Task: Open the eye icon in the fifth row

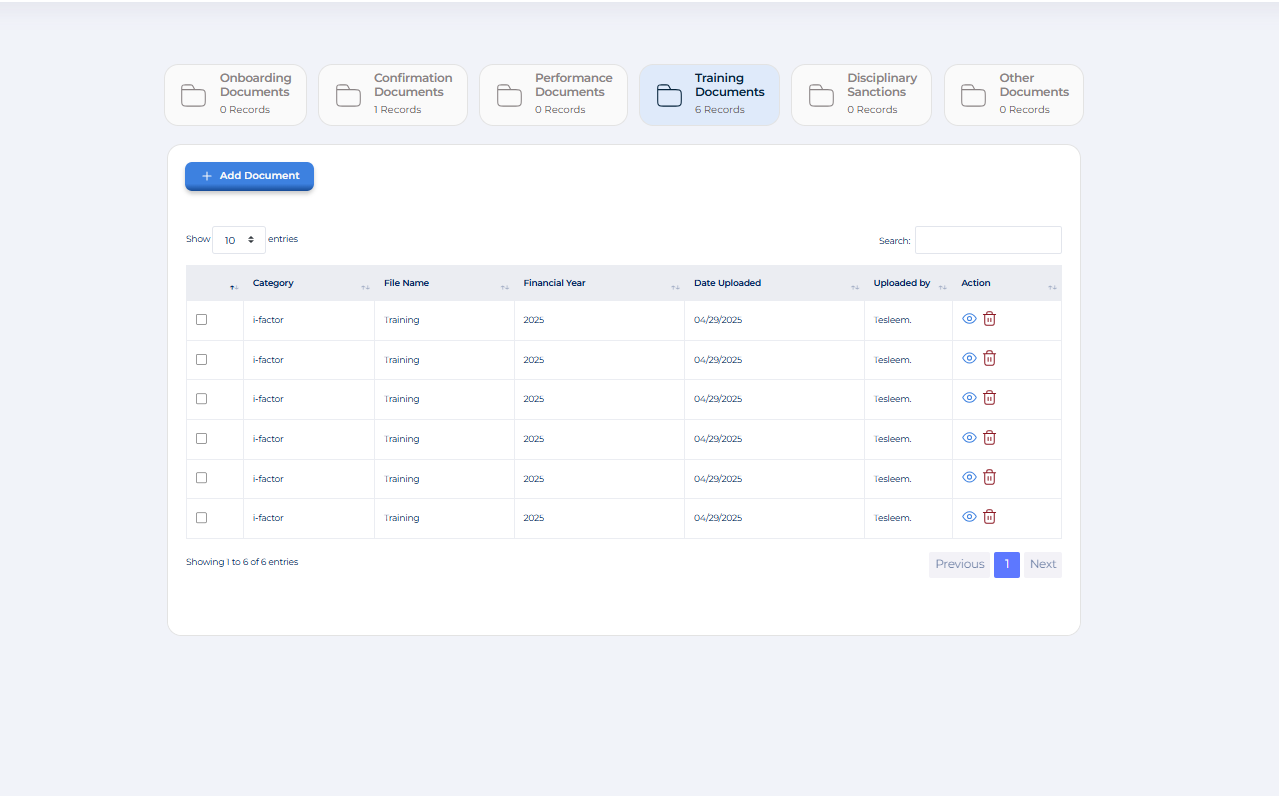Action: [968, 477]
